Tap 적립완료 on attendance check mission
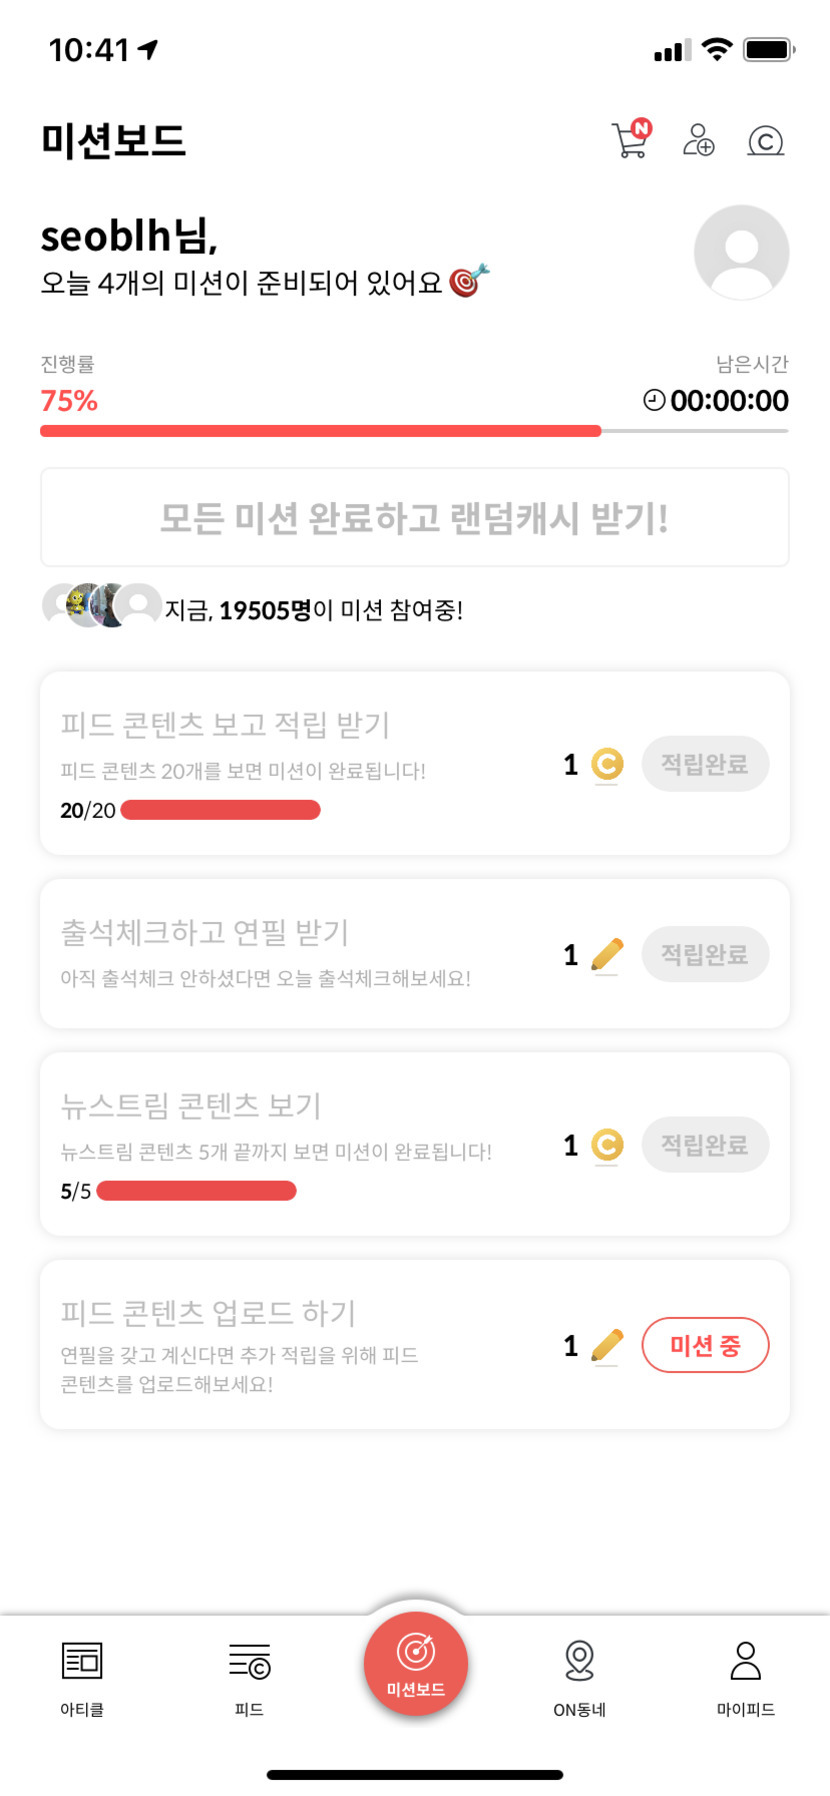Image resolution: width=830 pixels, height=1796 pixels. click(x=705, y=955)
